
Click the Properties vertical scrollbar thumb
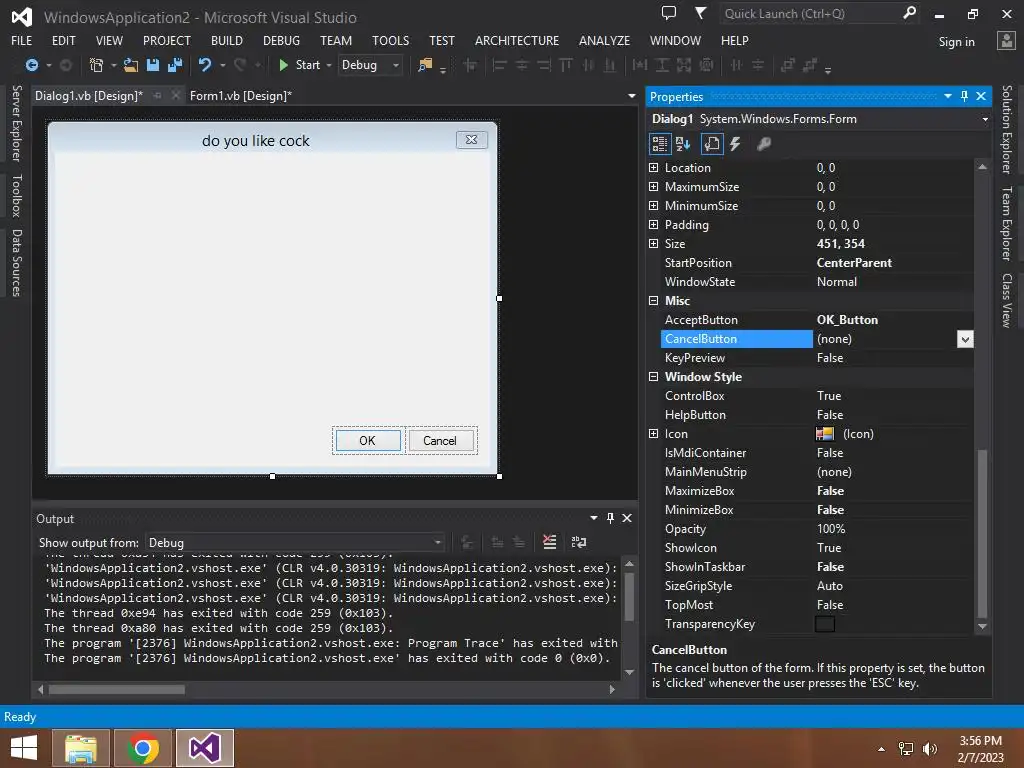coord(982,534)
